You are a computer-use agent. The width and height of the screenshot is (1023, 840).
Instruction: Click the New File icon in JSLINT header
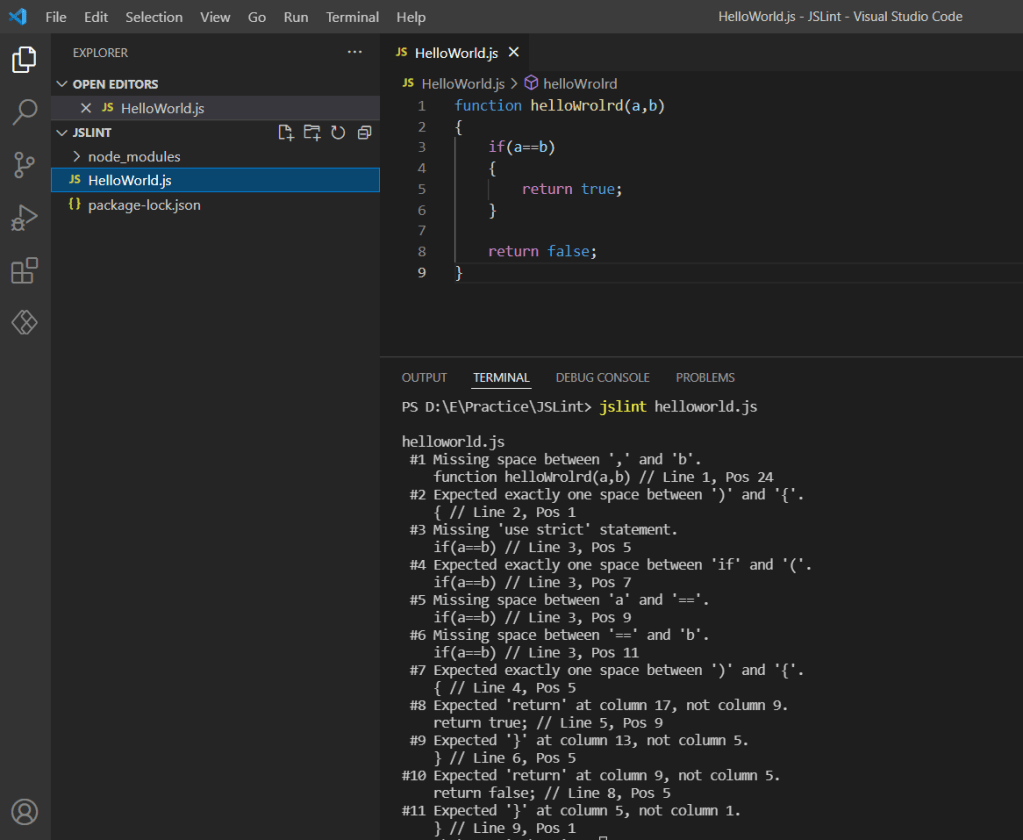tap(286, 132)
